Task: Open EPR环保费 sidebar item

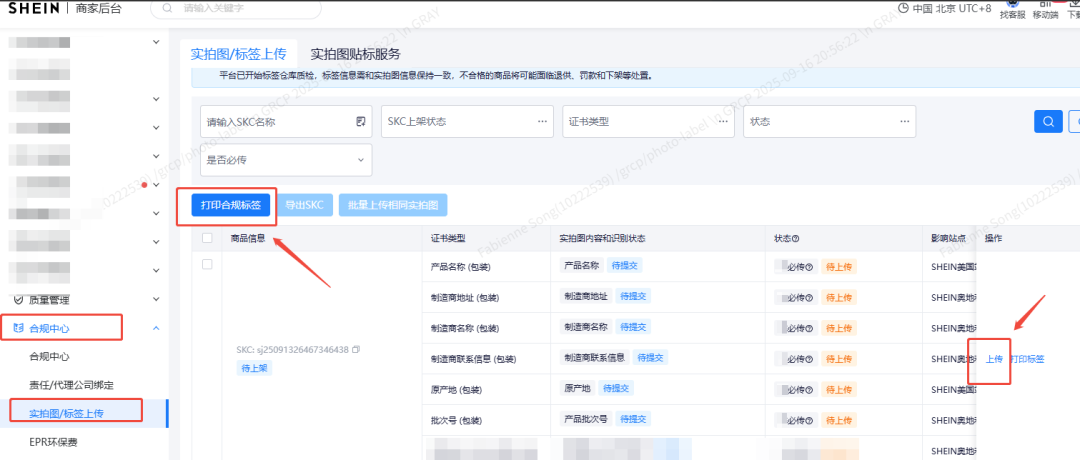Action: pos(53,441)
